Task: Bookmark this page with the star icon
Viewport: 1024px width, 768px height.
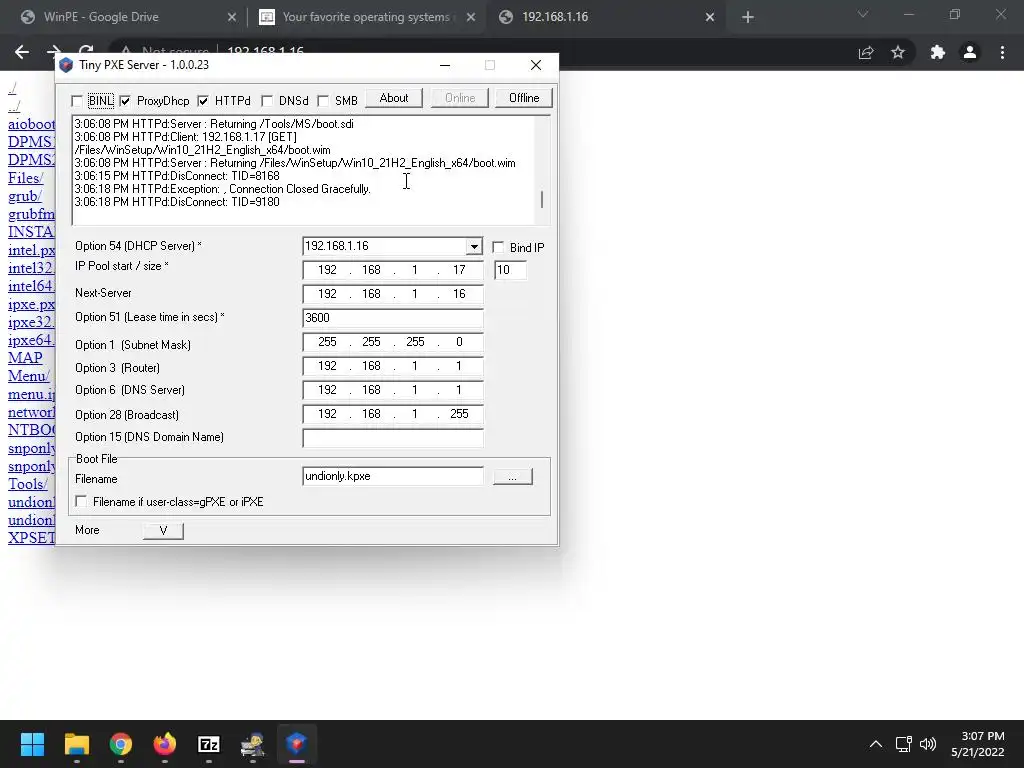Action: coord(898,52)
